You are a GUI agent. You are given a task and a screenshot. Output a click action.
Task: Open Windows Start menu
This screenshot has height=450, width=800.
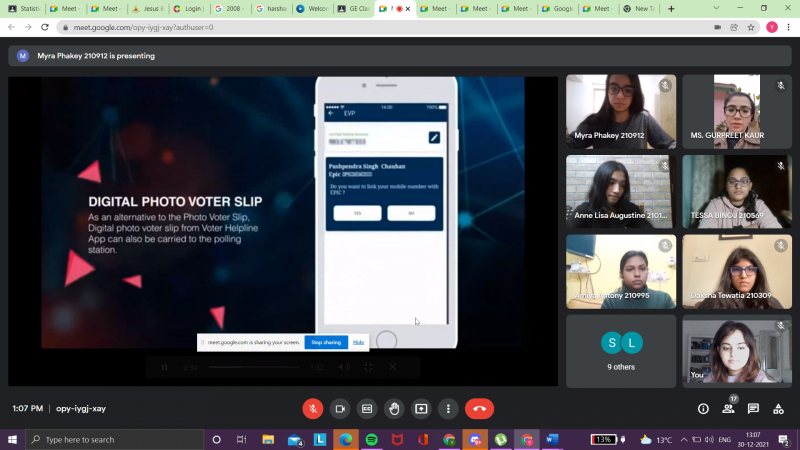click(12, 439)
